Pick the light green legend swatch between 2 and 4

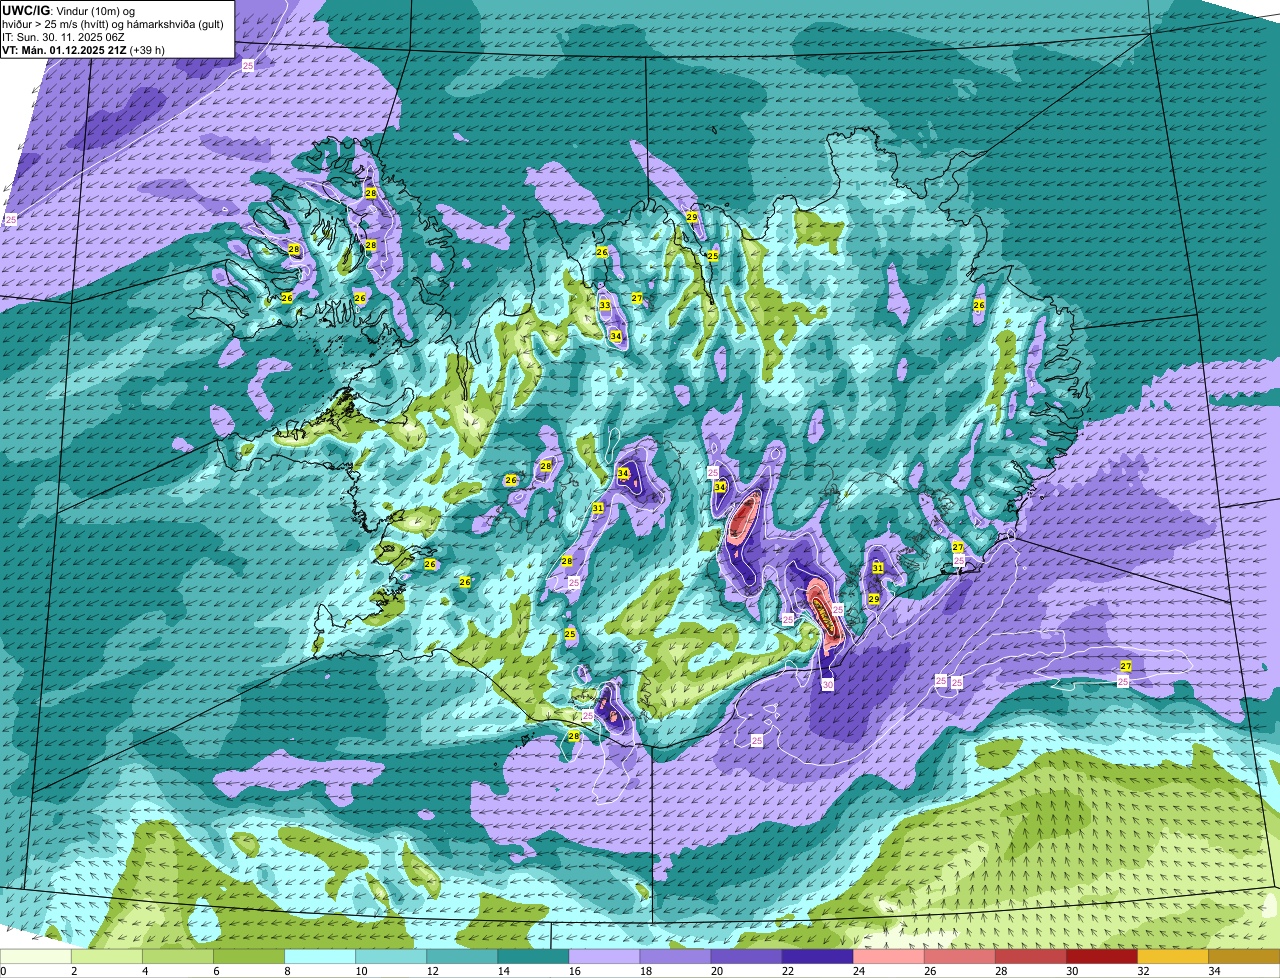click(x=107, y=956)
